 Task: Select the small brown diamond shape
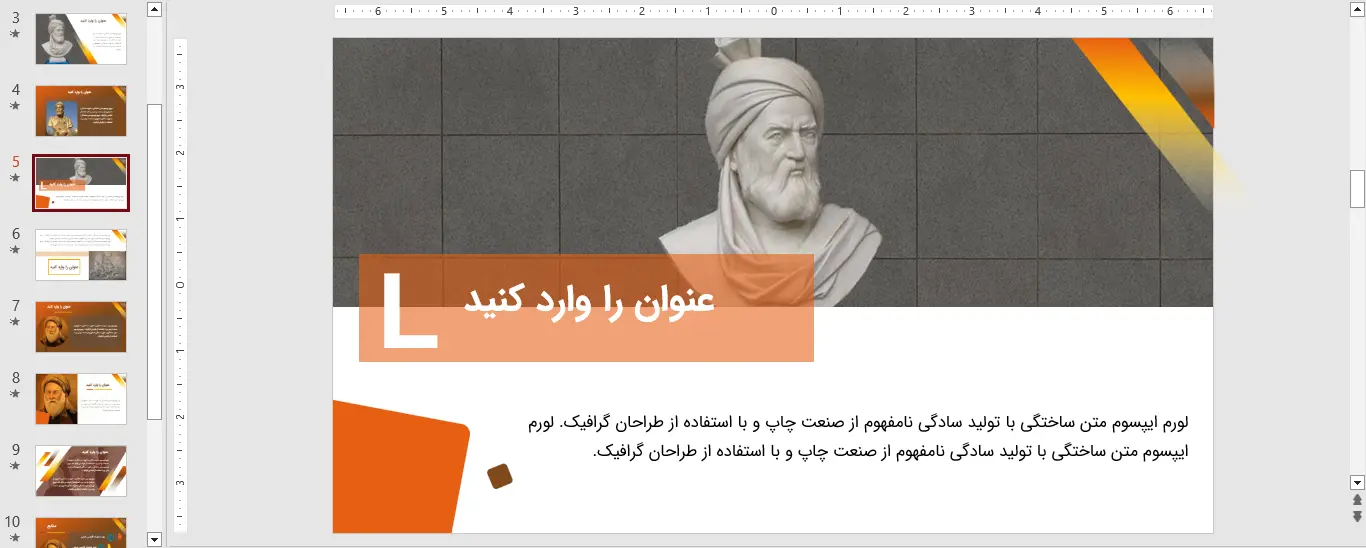click(x=500, y=477)
